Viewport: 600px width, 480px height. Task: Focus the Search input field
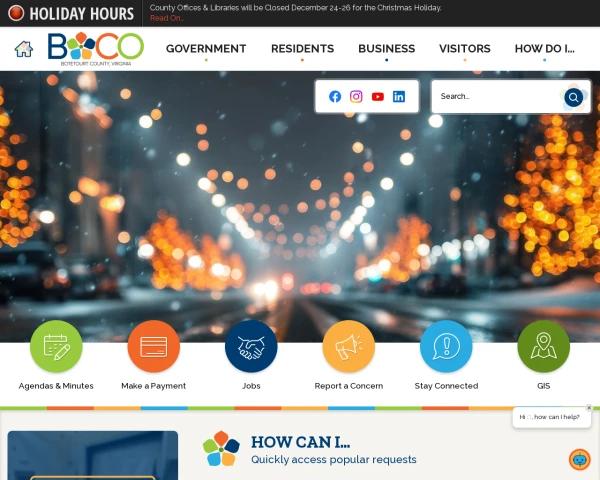click(x=497, y=96)
